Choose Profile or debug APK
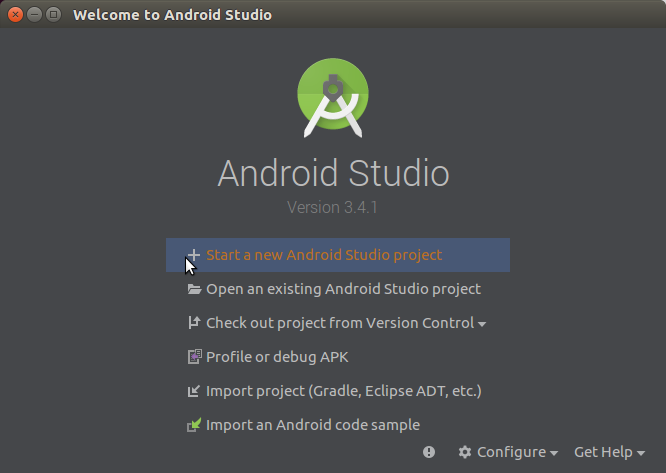Viewport: 666px width, 473px height. pyautogui.click(x=277, y=357)
